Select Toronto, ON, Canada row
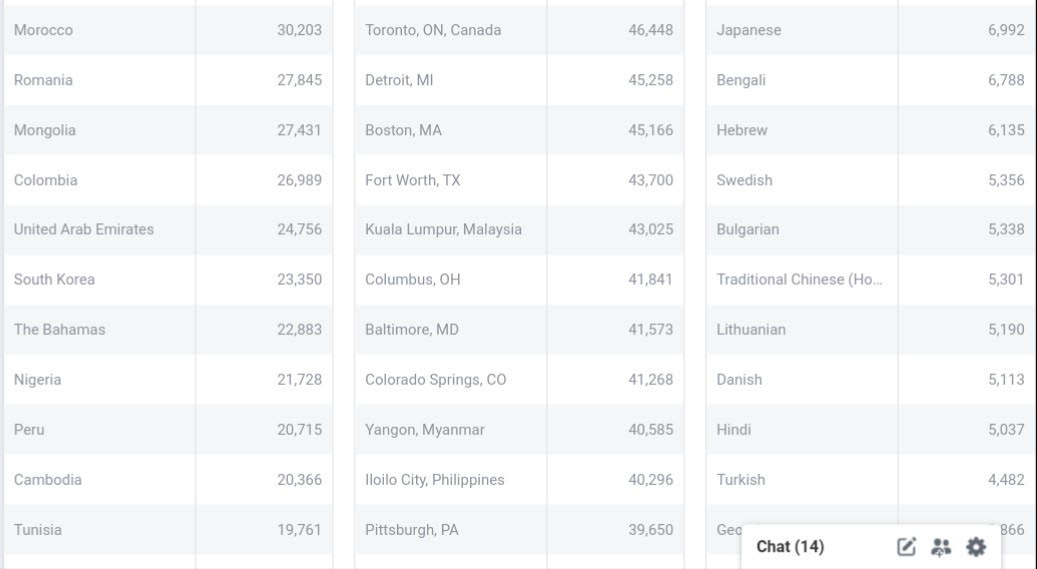Screen dimensions: 1037x569 coord(433,30)
